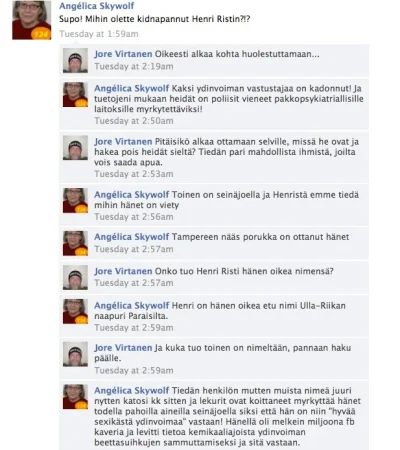The height and width of the screenshot is (450, 400).
Task: Click Angélica's avatar on 'Henri on hänen oikea' comment
Action: pyautogui.click(x=75, y=312)
